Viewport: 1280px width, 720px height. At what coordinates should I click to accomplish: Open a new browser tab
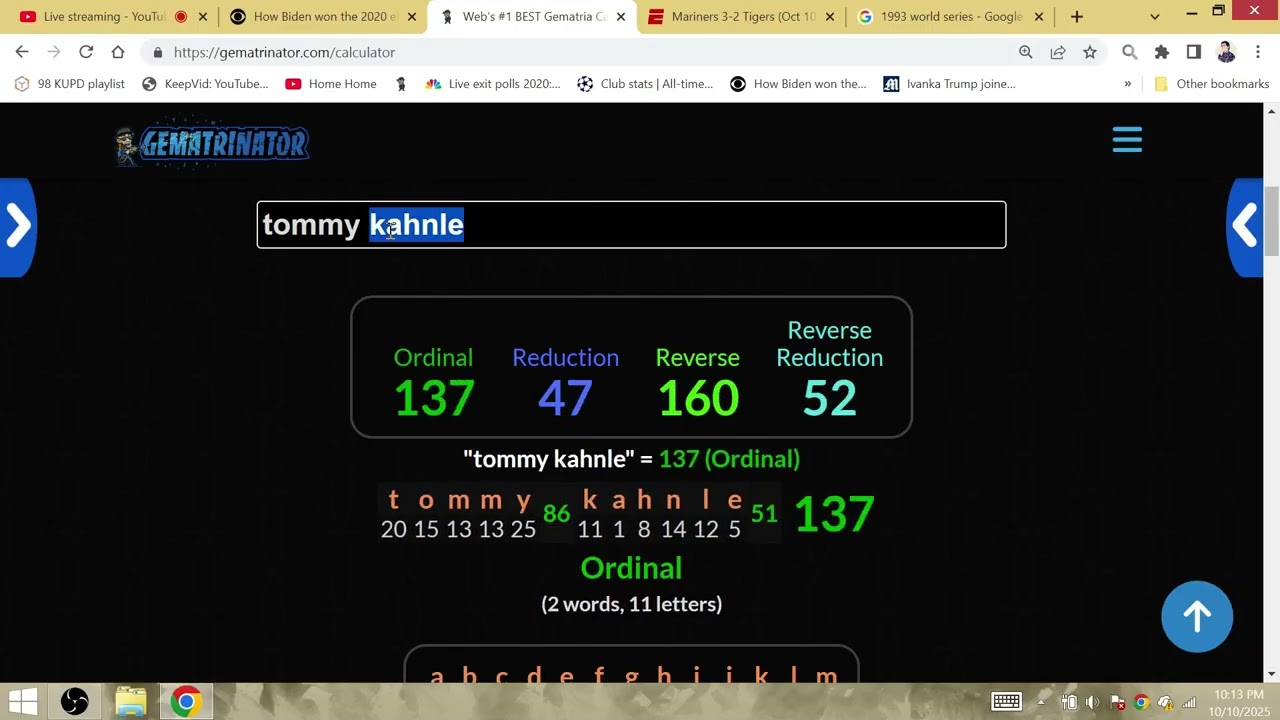click(x=1077, y=17)
